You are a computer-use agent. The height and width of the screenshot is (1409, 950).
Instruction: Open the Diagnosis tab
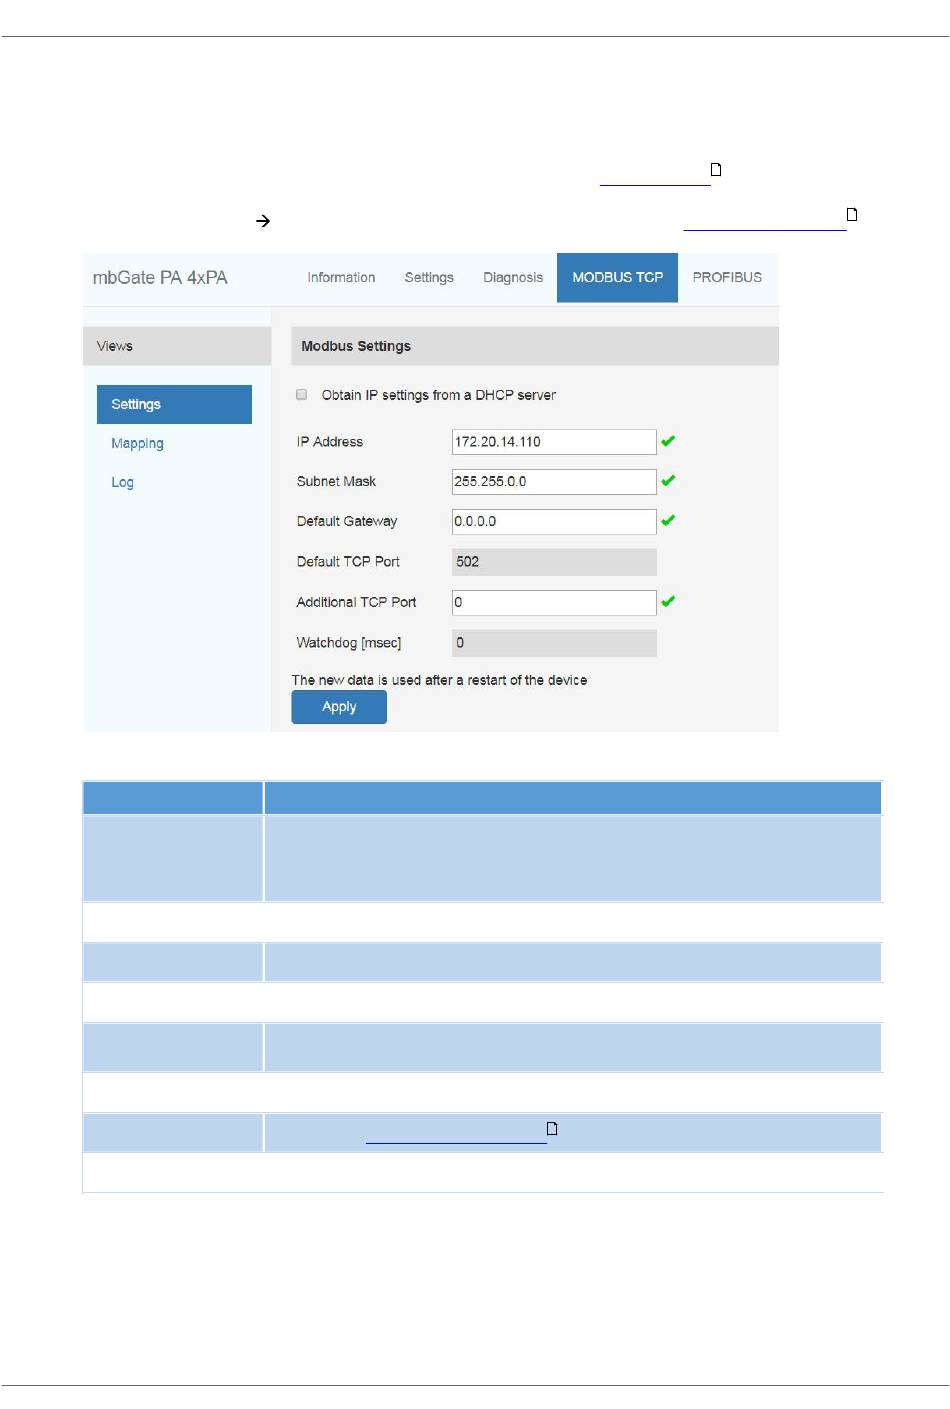coord(513,278)
